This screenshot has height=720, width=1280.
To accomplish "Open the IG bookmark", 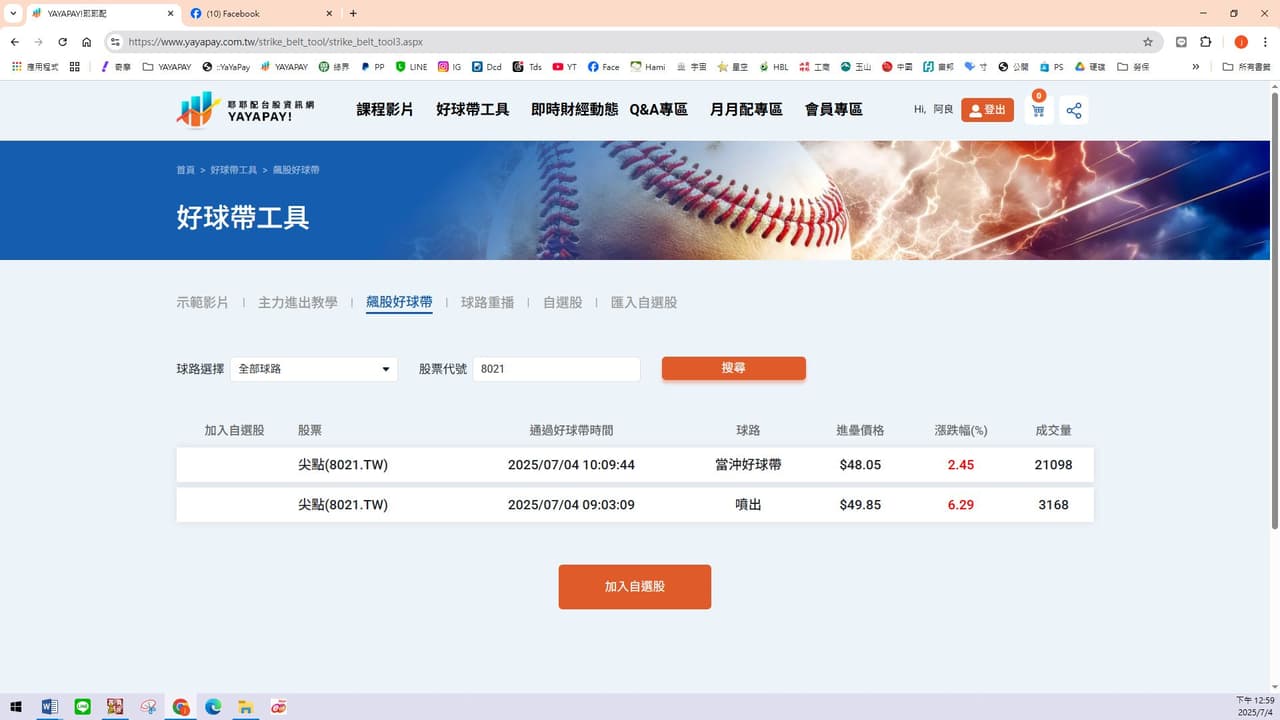I will [450, 67].
